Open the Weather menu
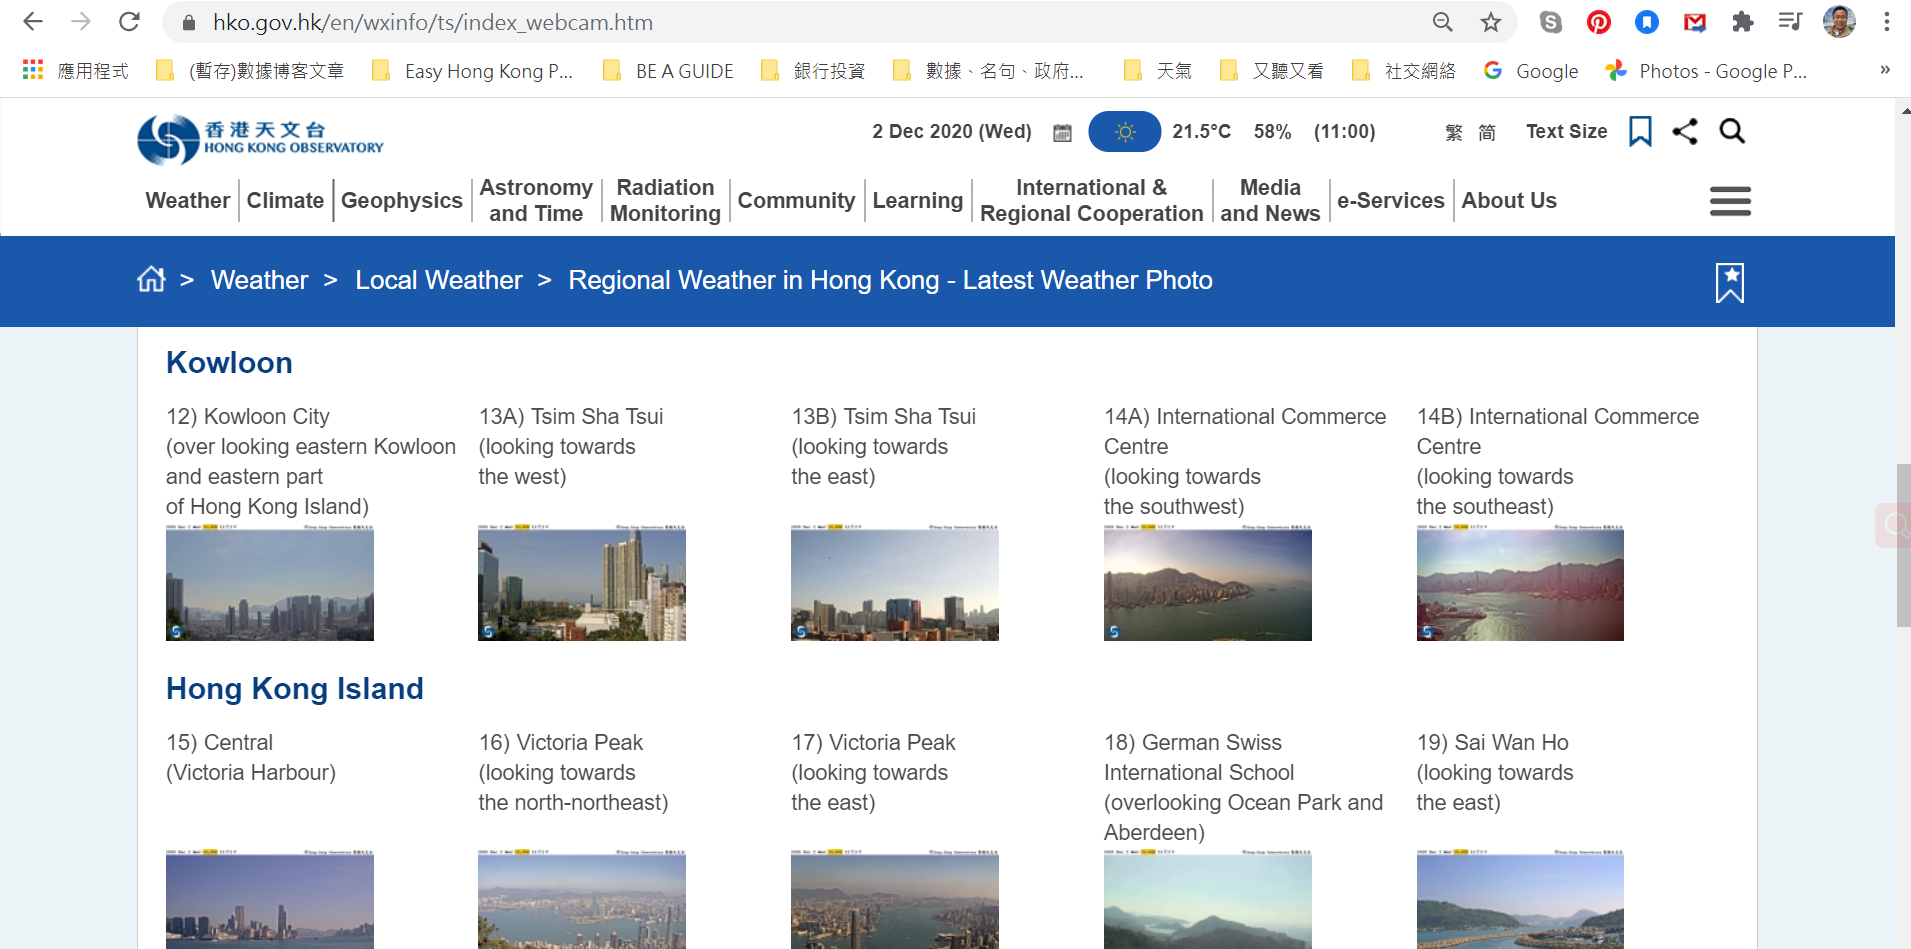 (x=188, y=200)
